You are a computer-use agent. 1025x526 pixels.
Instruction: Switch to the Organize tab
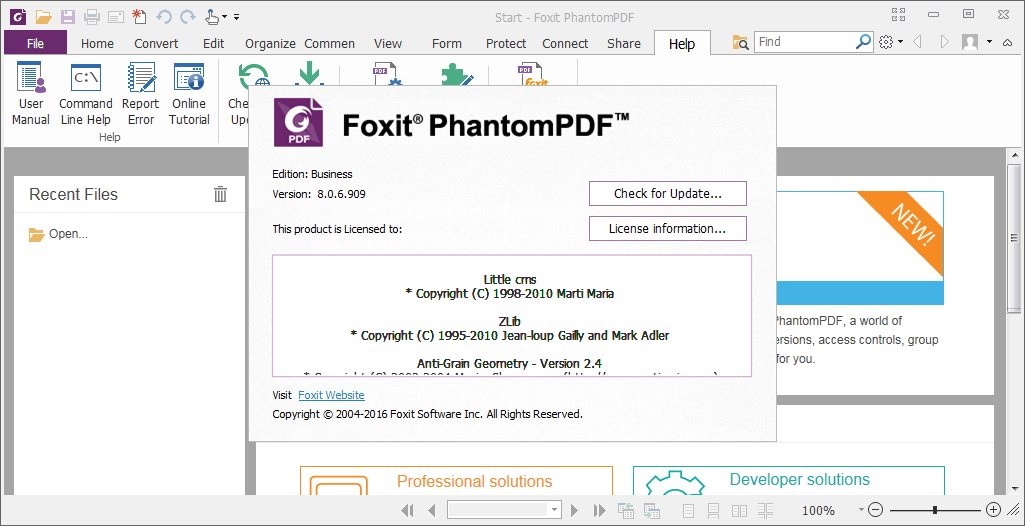click(x=270, y=44)
